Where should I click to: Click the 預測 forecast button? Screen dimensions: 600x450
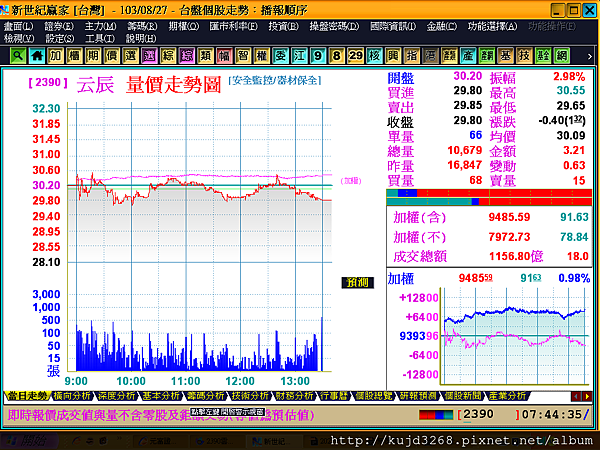[357, 283]
